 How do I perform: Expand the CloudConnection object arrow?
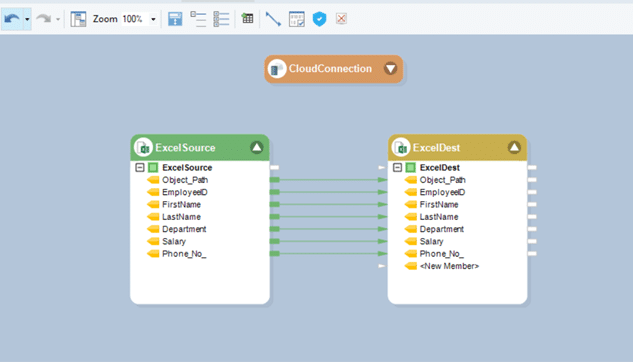pyautogui.click(x=390, y=69)
